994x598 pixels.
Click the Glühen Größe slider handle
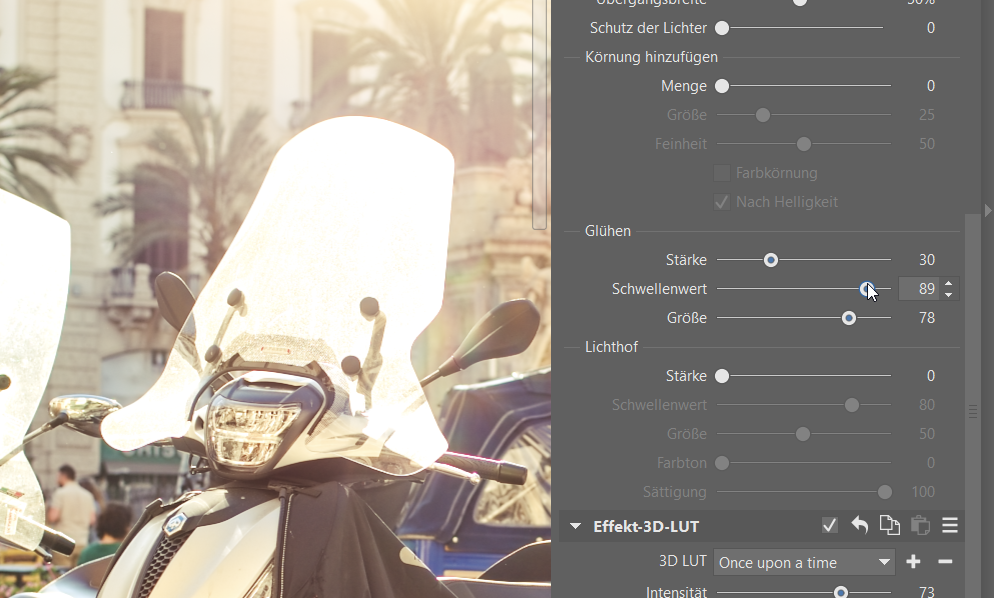849,318
